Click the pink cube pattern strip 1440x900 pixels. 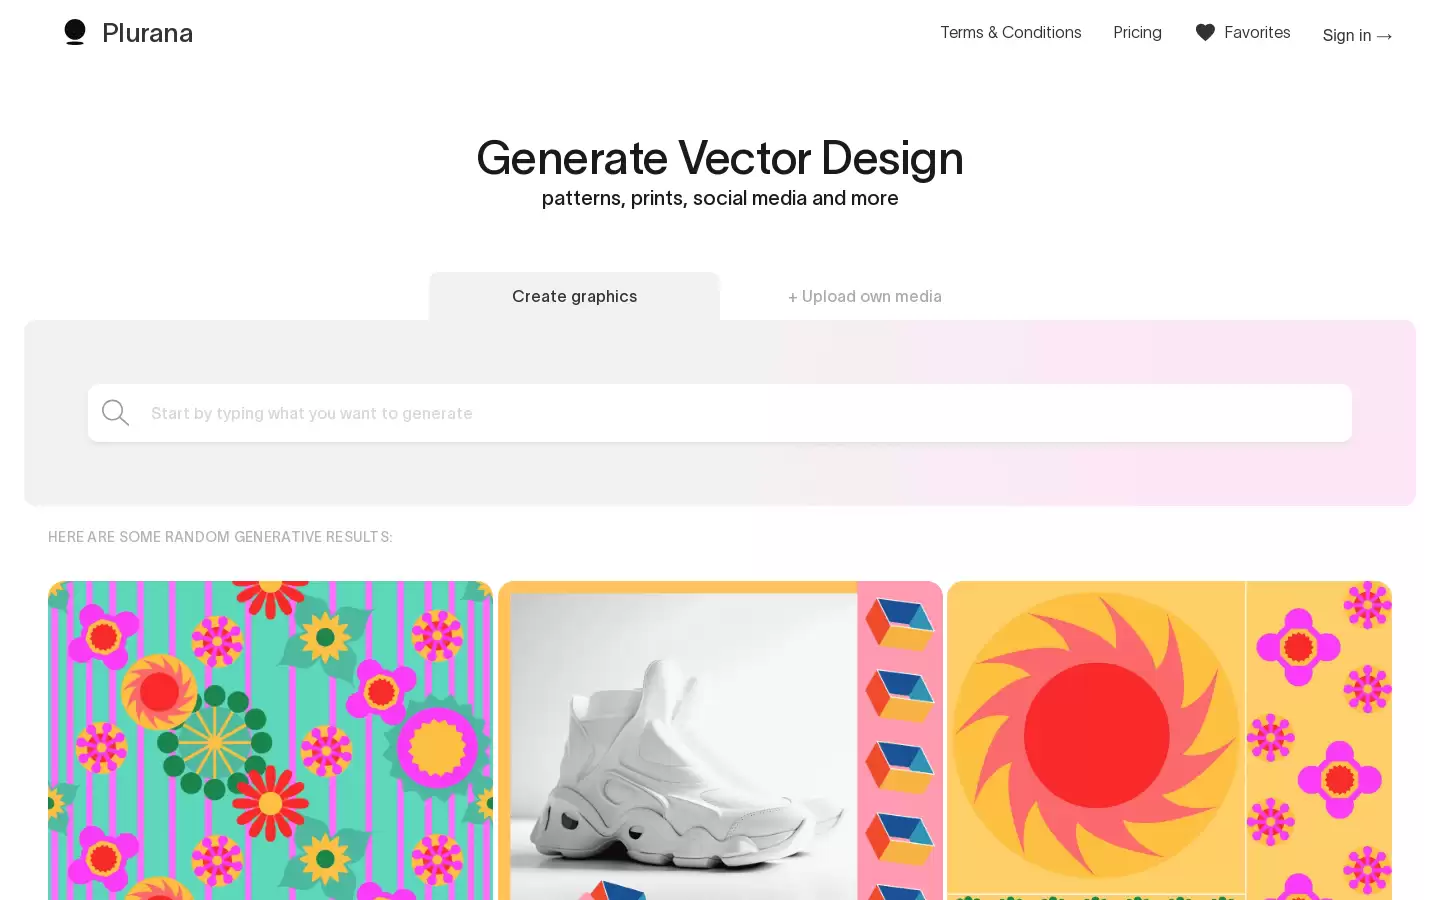pyautogui.click(x=900, y=740)
